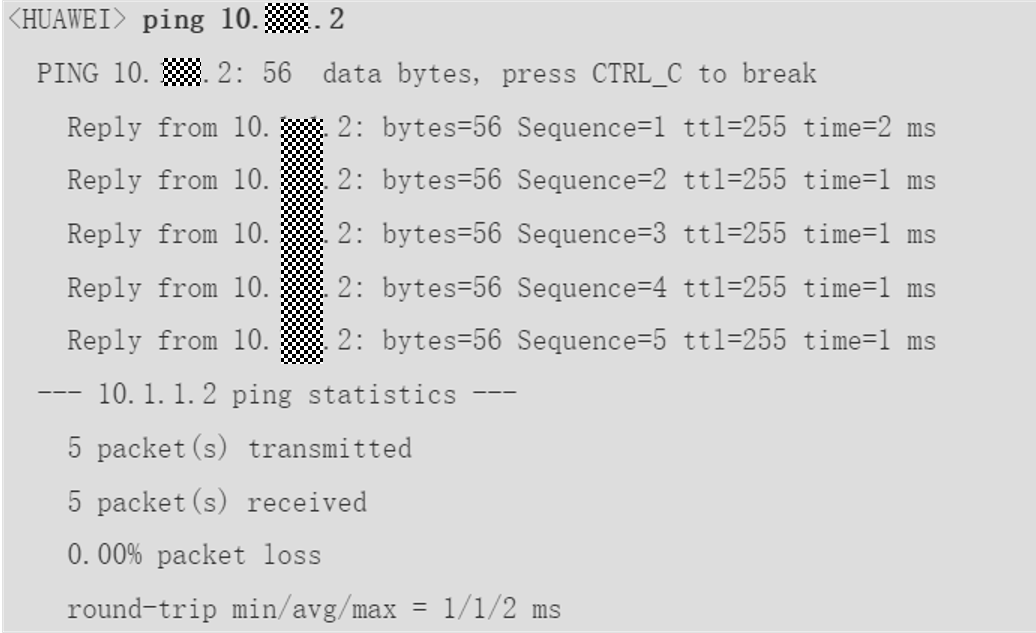Click the redacted box in ping command
Screen dimensions: 1036x633
click(286, 19)
